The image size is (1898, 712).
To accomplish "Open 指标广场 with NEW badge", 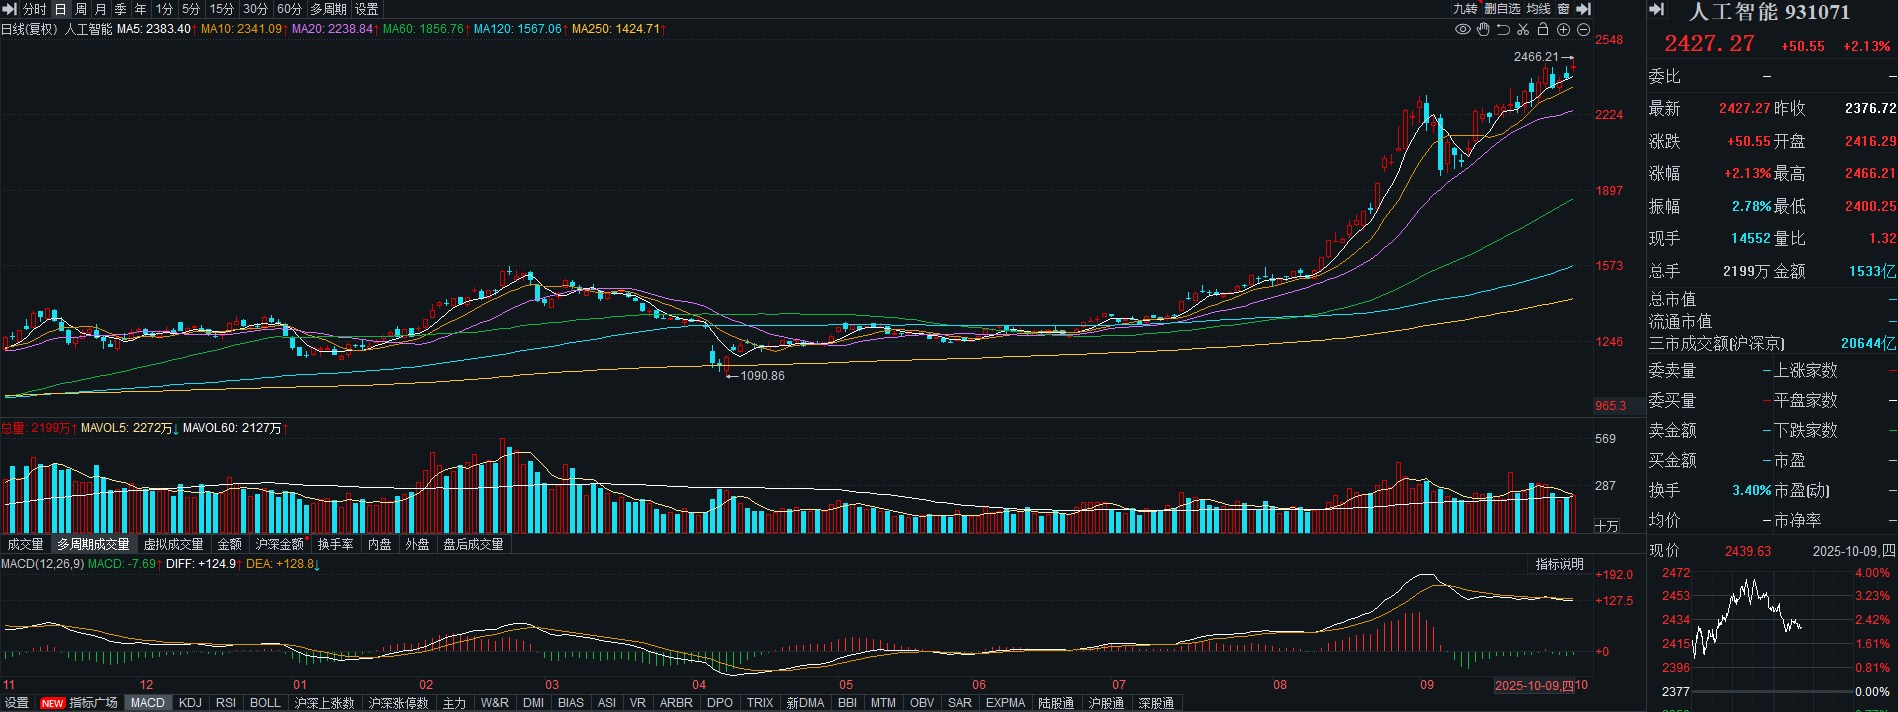I will tap(80, 703).
